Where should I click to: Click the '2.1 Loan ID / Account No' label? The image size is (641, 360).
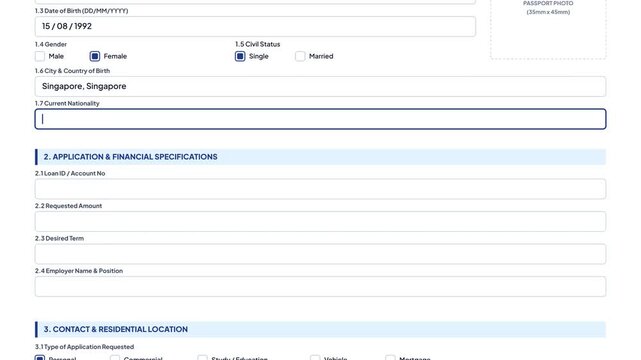(x=70, y=173)
